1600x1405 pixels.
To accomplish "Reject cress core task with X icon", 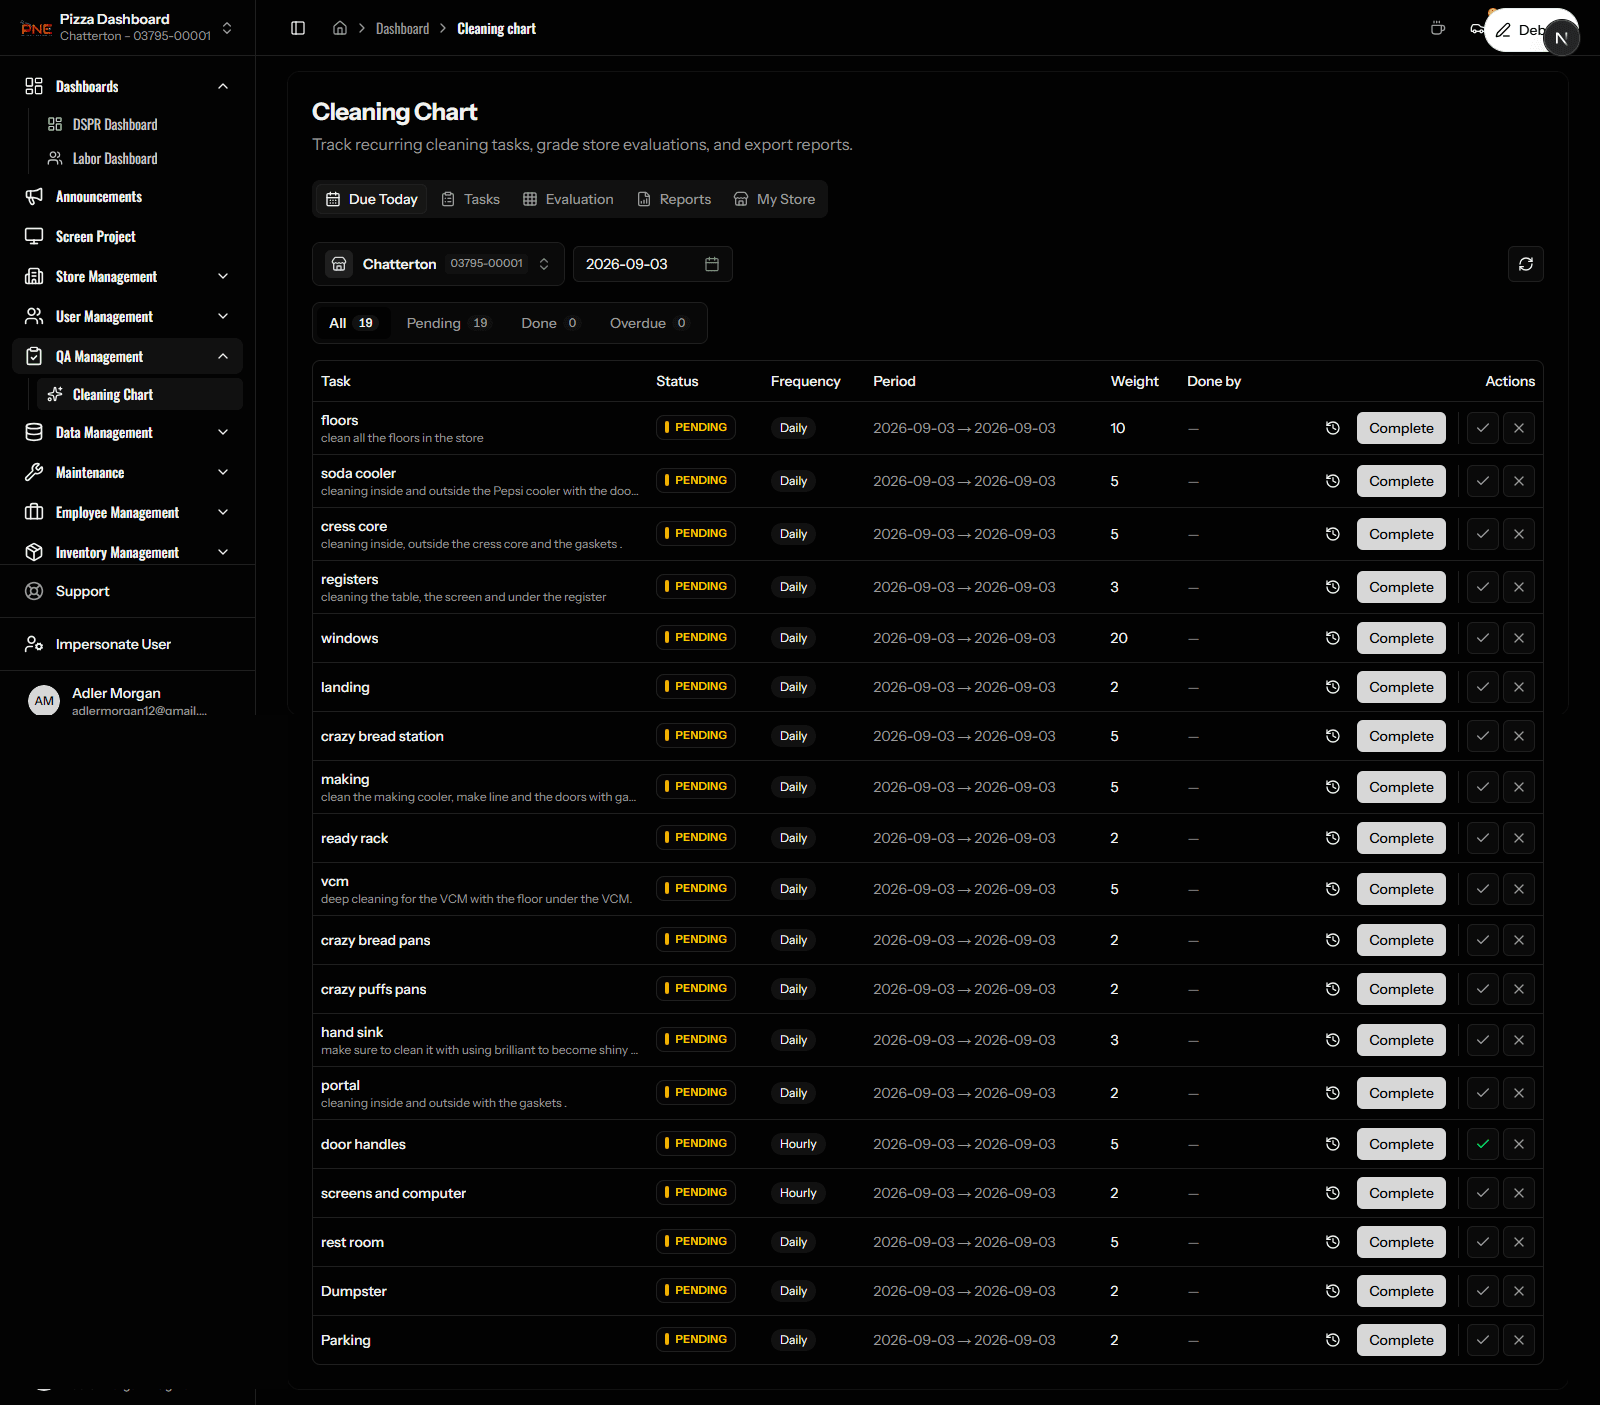I will [1519, 534].
